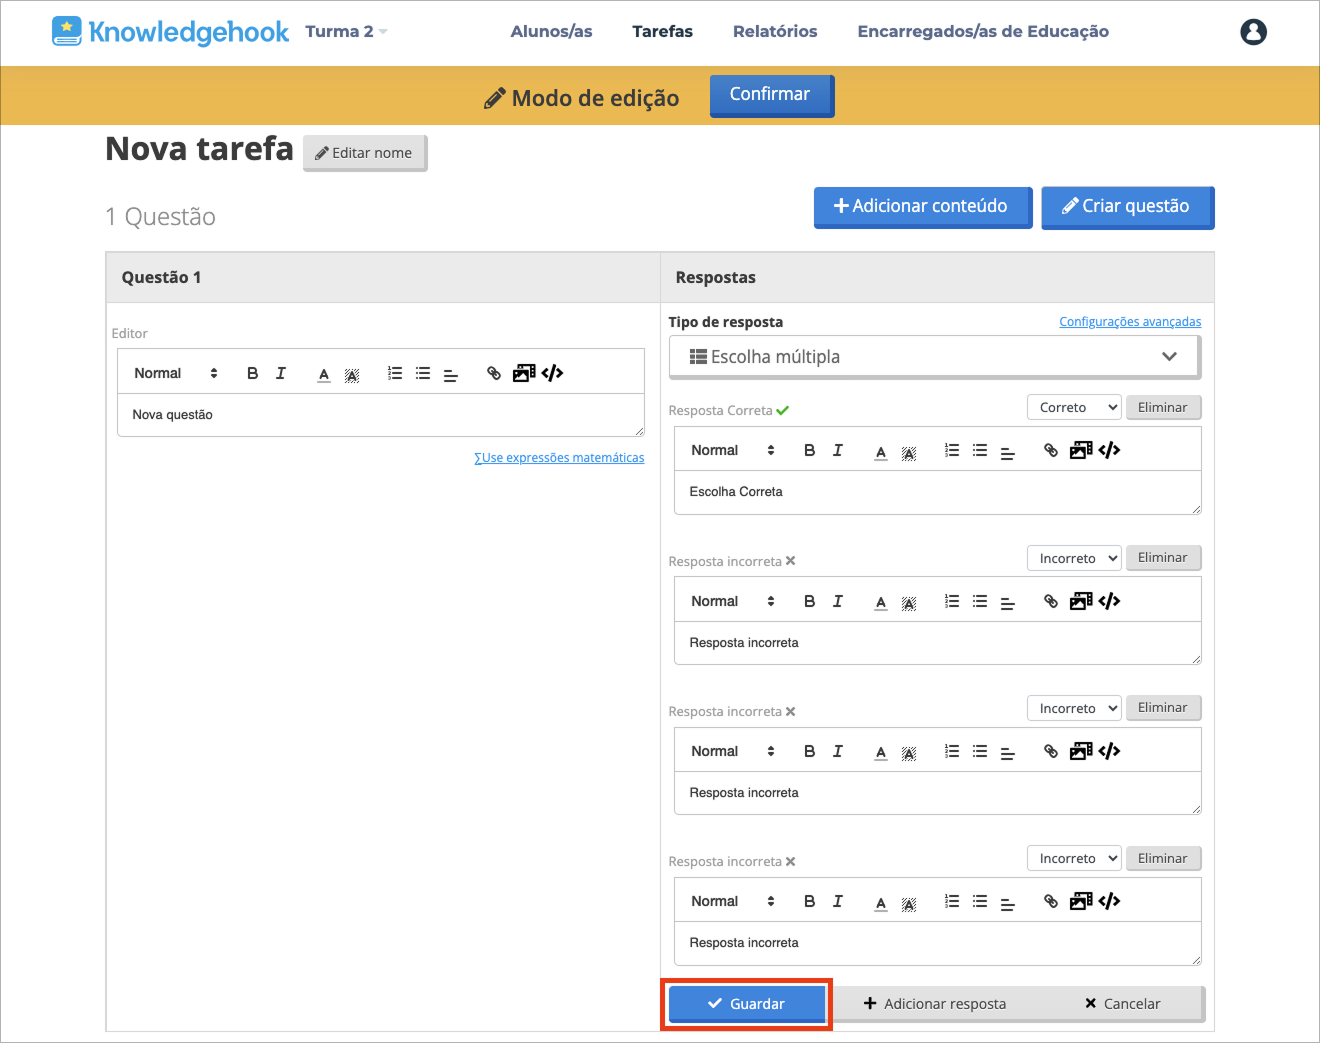The image size is (1320, 1043).
Task: Toggle italic in second Resposta incorreta toolbar
Action: pos(838,751)
